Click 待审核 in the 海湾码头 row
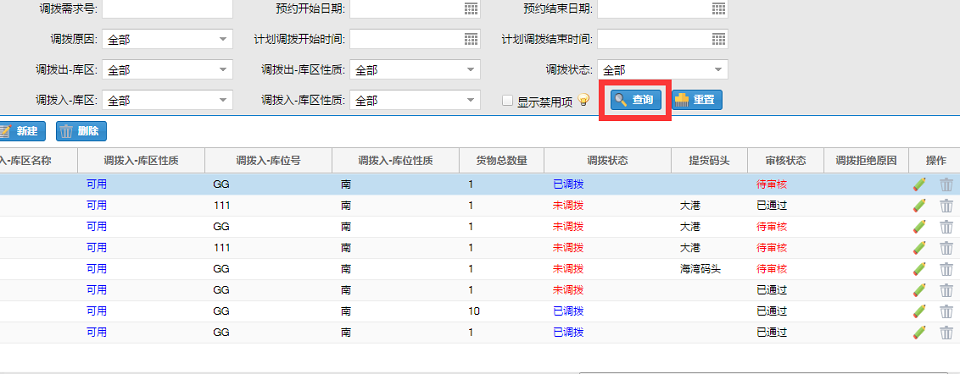The height and width of the screenshot is (374, 960). pos(772,269)
